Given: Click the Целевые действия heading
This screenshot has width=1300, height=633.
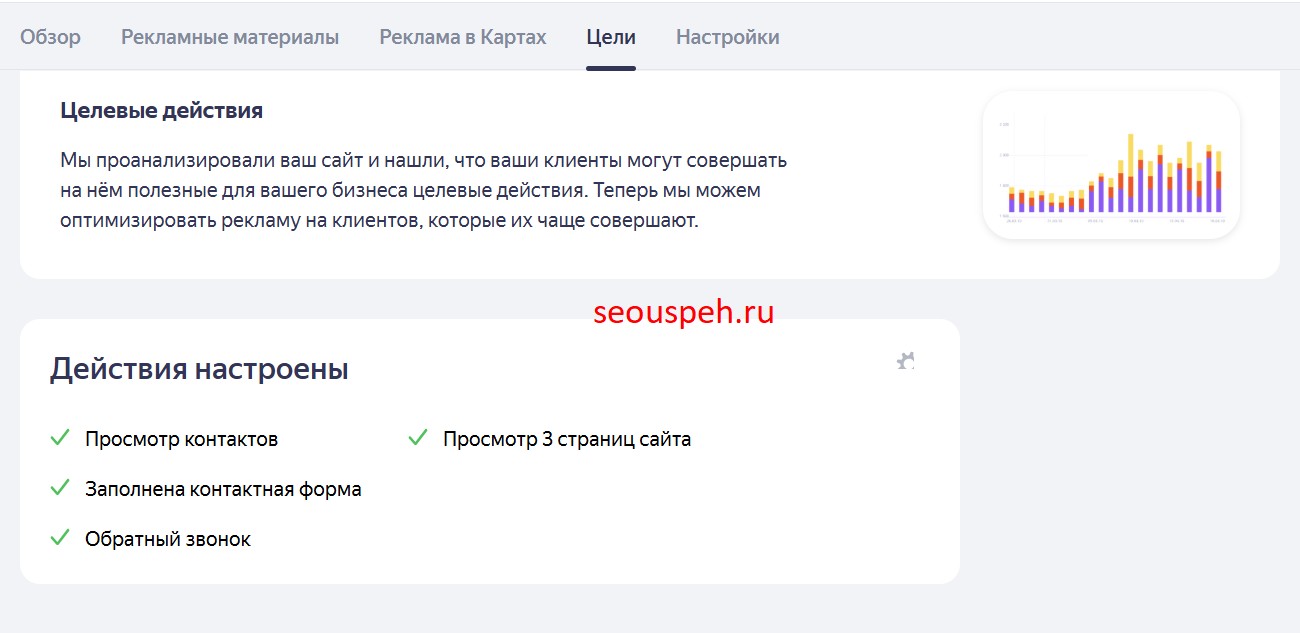Looking at the screenshot, I should coord(161,111).
